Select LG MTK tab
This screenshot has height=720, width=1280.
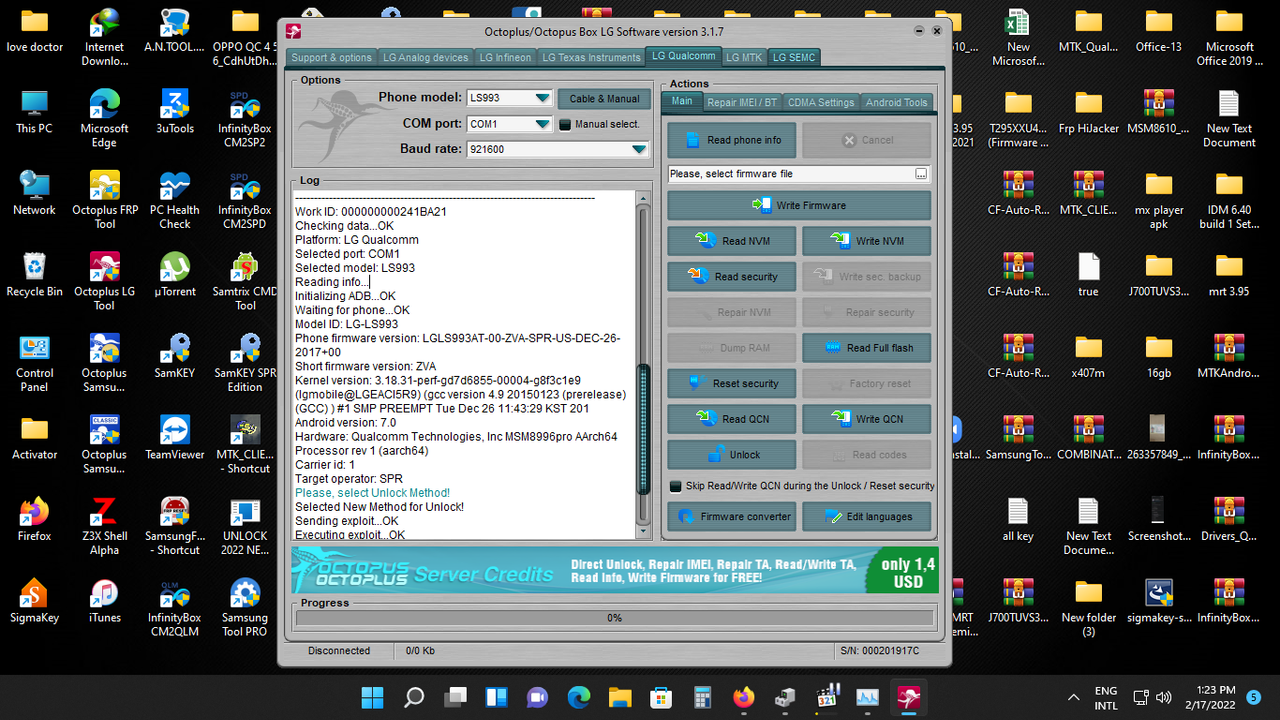click(744, 57)
